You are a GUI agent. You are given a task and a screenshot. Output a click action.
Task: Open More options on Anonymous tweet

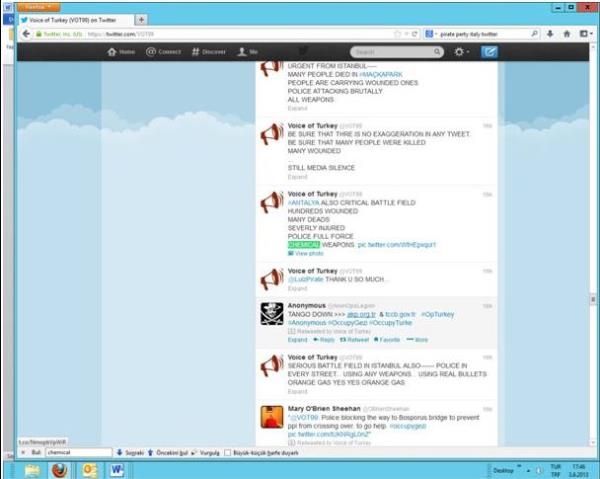(x=418, y=340)
